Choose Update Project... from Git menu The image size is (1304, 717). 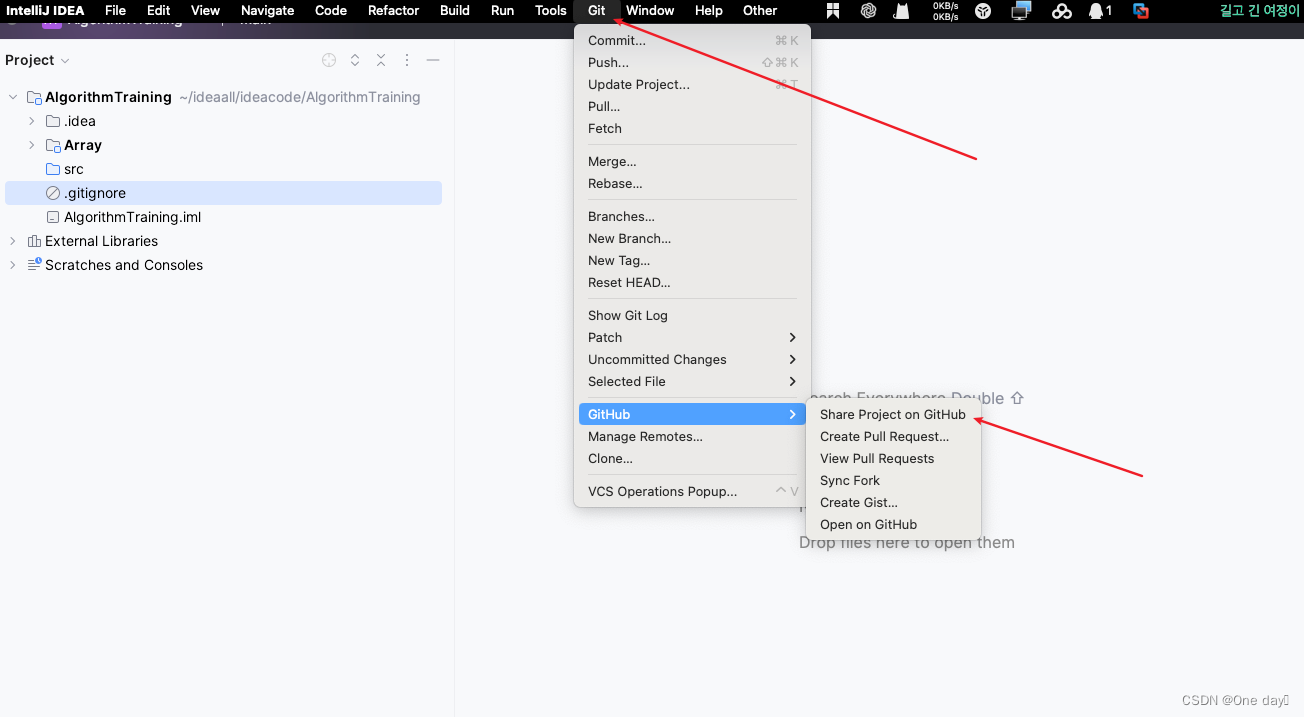(x=692, y=85)
